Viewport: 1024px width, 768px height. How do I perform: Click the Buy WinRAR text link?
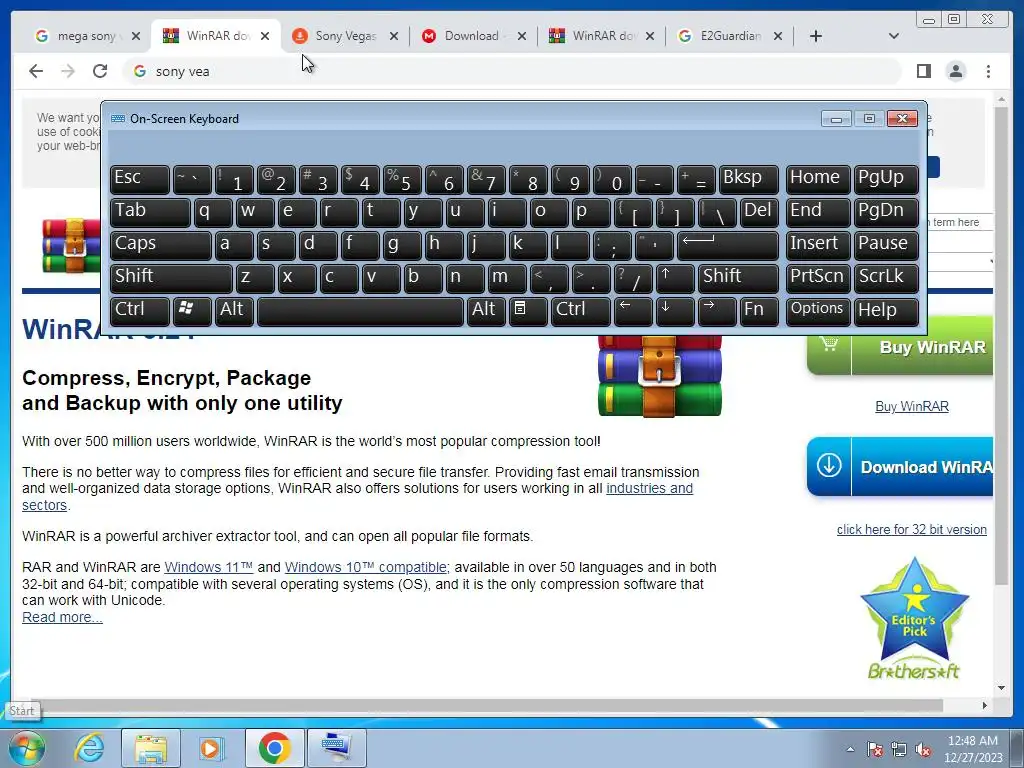912,406
